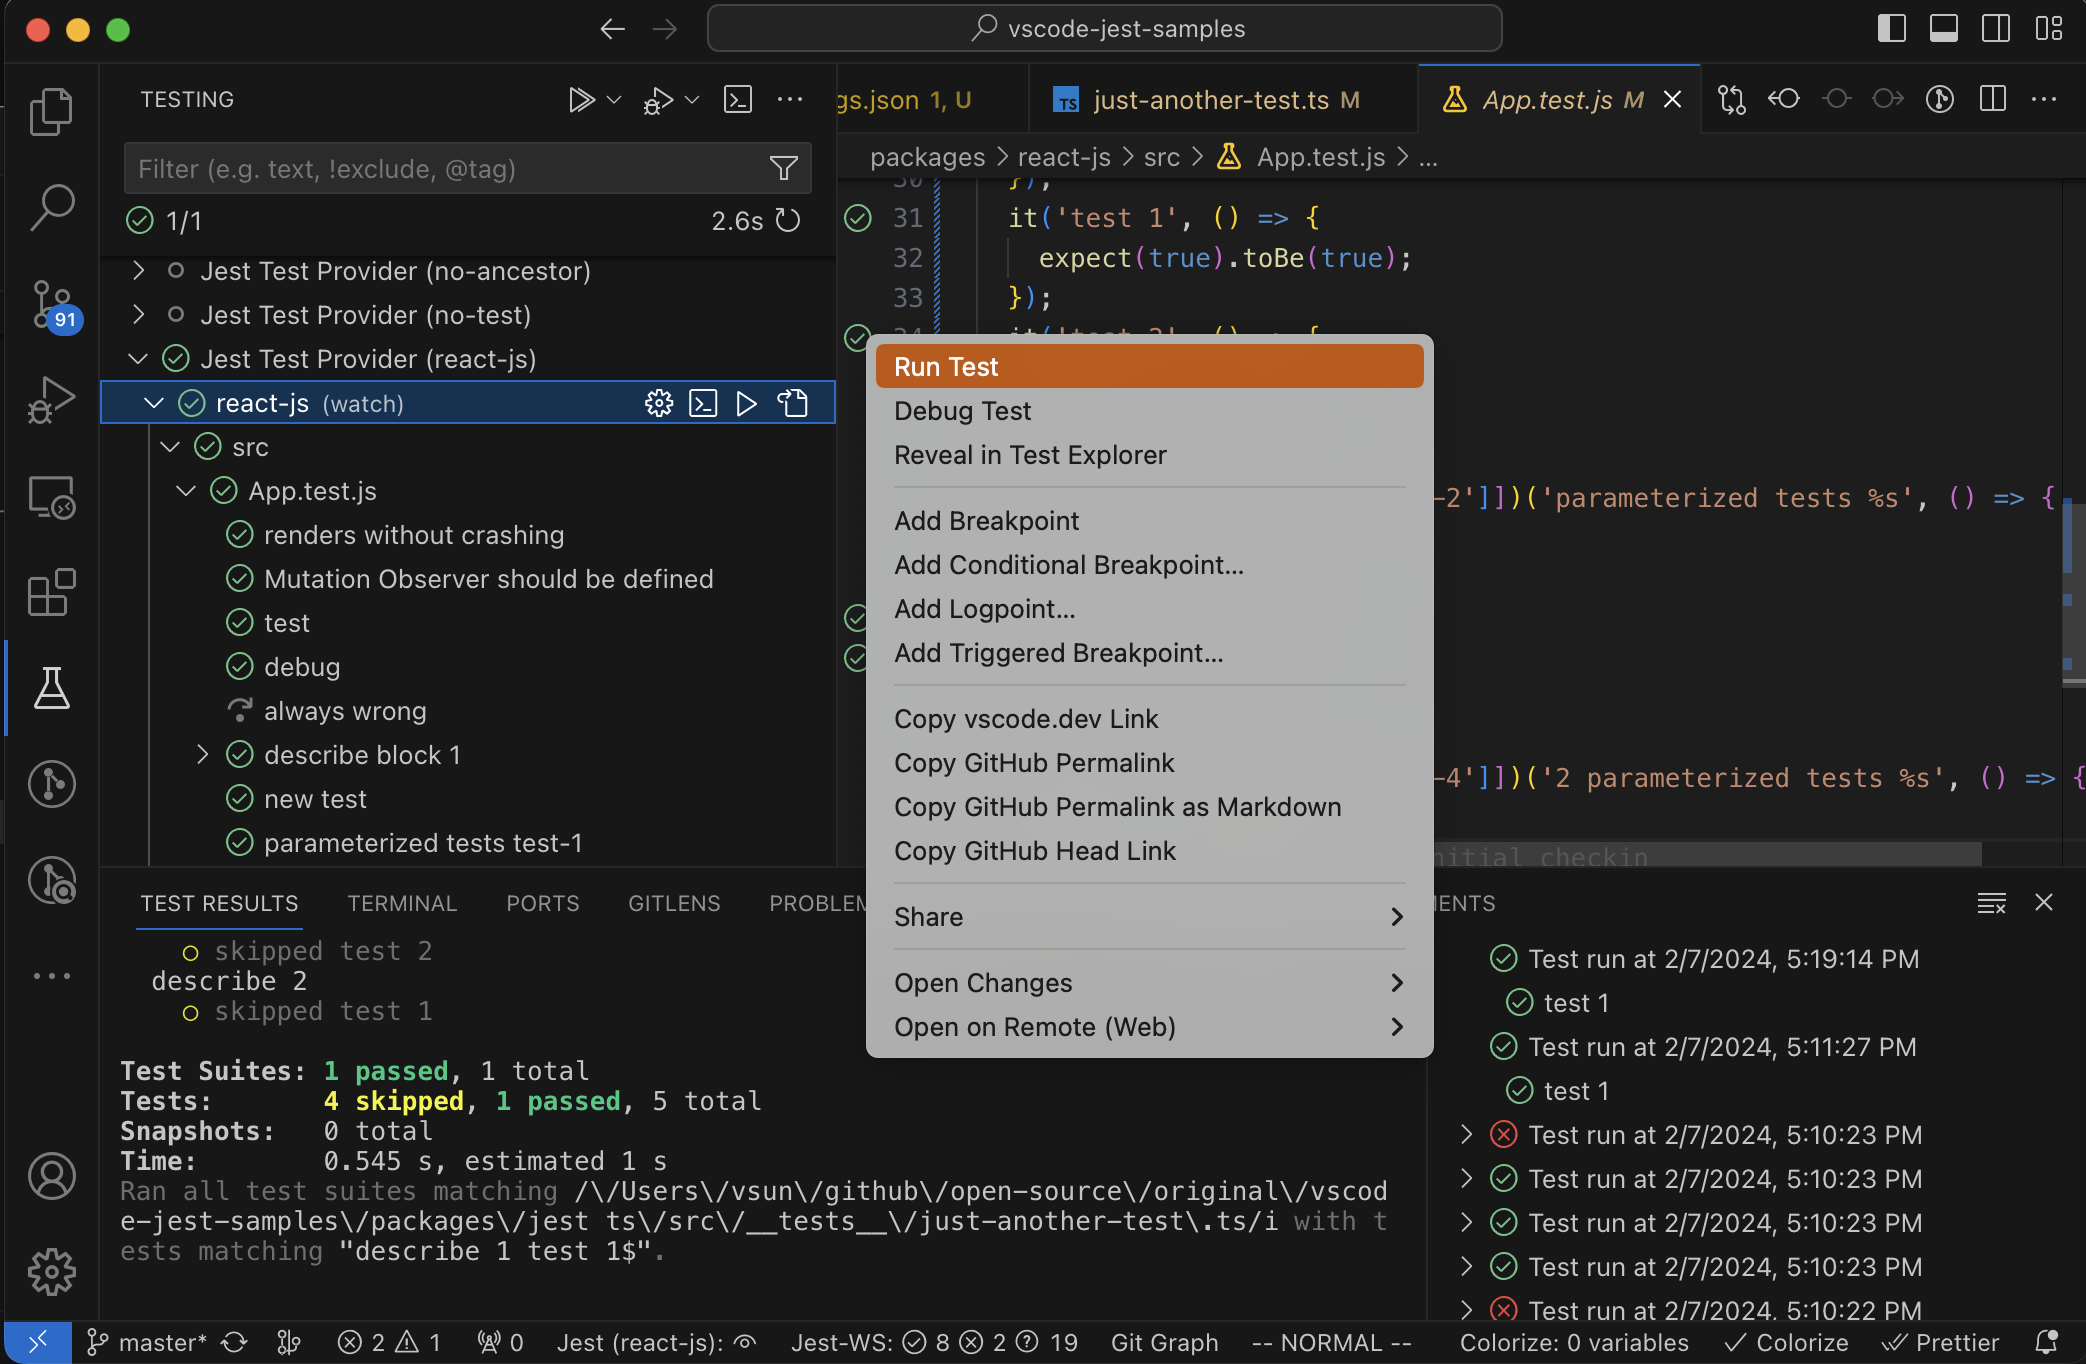Click the gear icon on react-js row
This screenshot has height=1364, width=2086.
[659, 403]
